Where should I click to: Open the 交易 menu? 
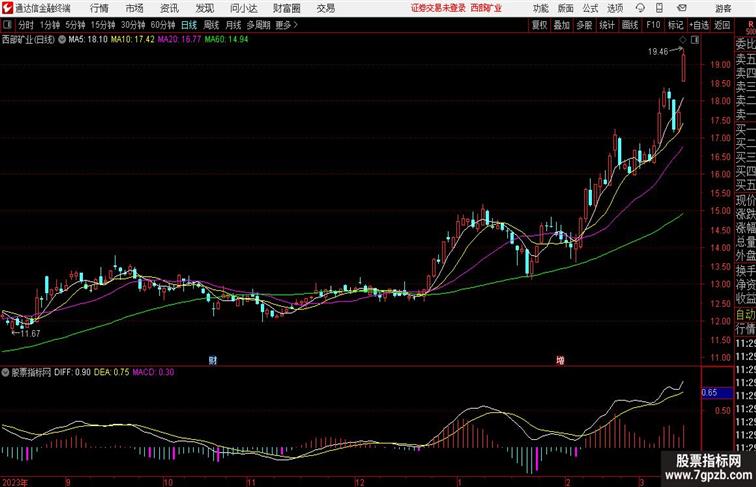coord(325,8)
